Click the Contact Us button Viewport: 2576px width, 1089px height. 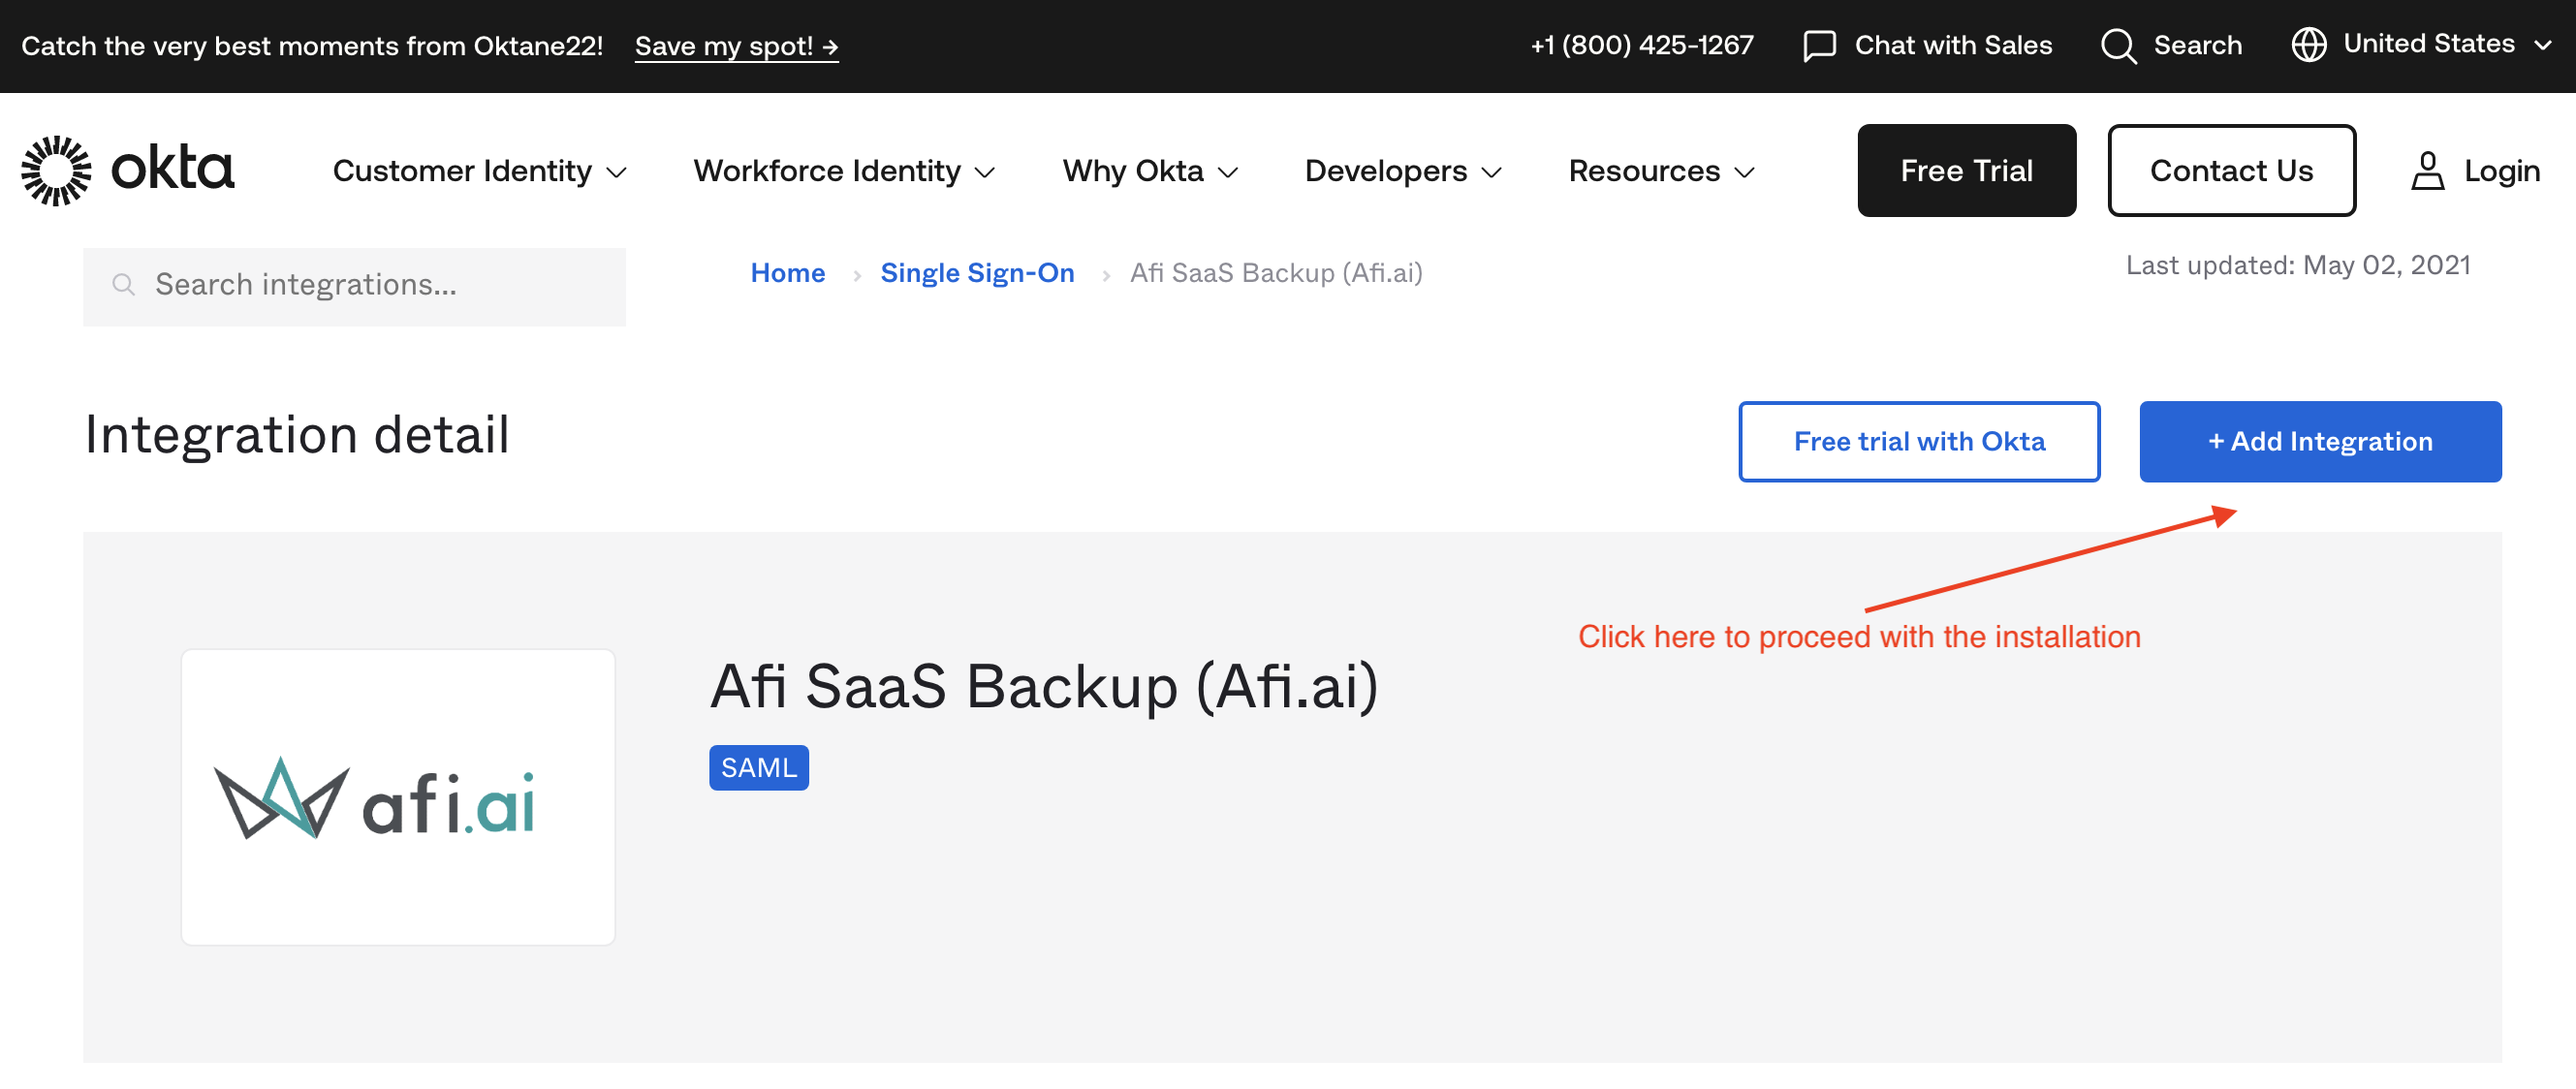click(2230, 171)
